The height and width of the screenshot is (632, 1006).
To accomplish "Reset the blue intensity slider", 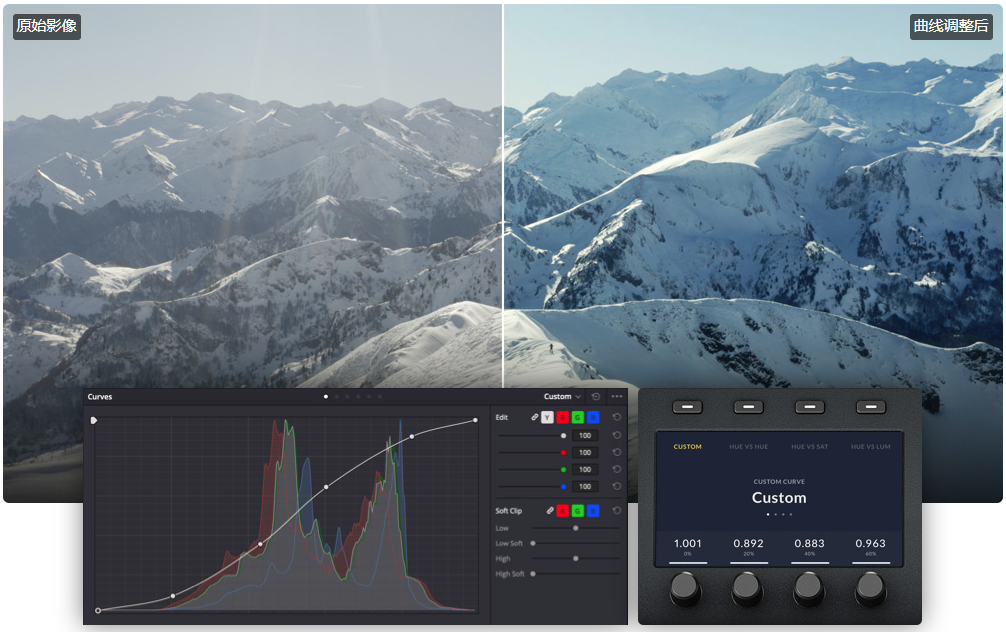I will point(617,487).
